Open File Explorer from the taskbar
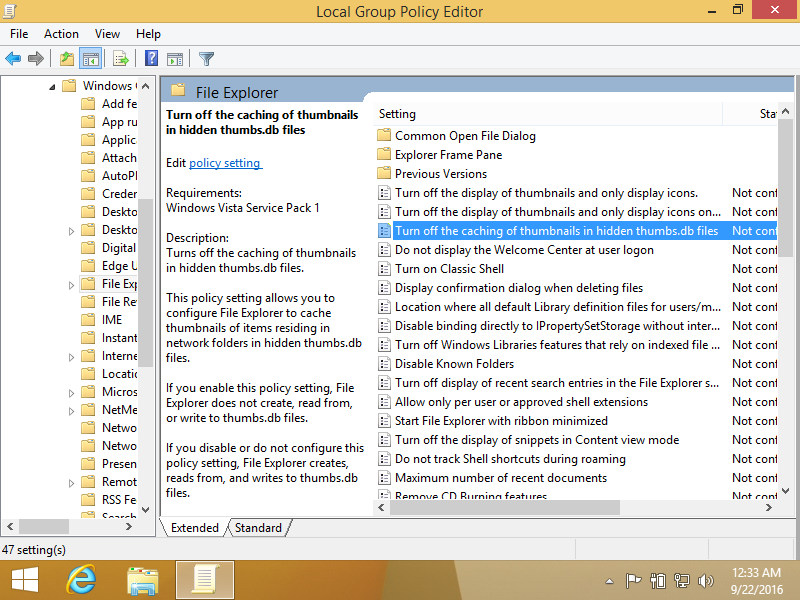 pos(143,581)
